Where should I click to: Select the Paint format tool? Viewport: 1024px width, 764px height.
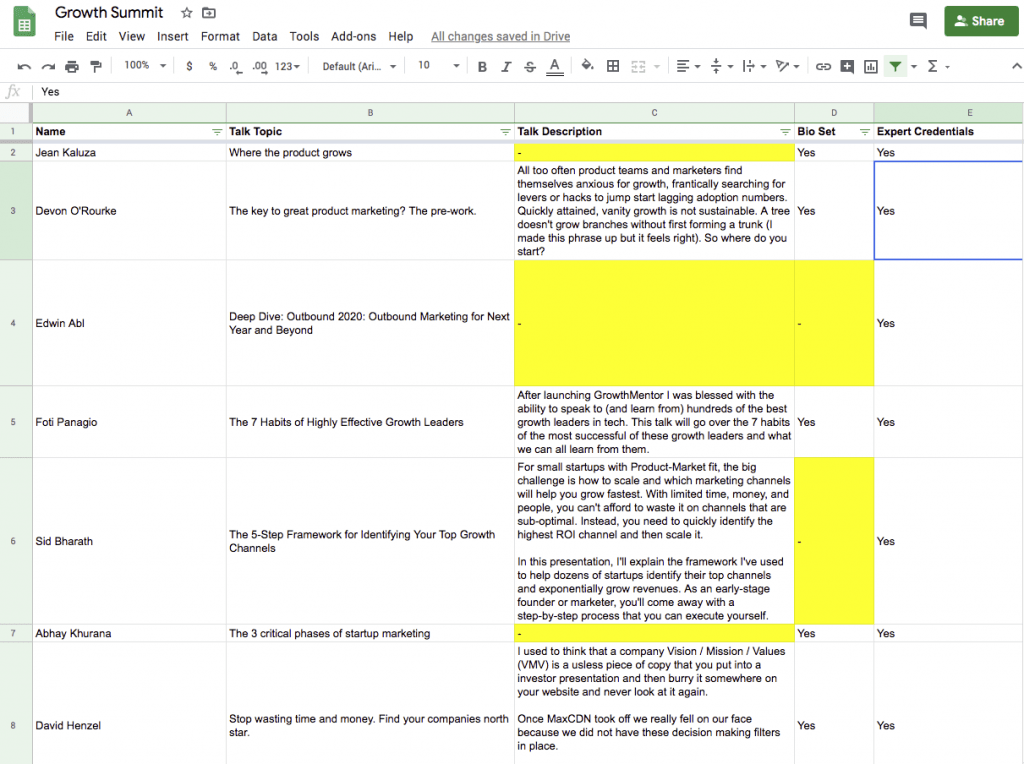pyautogui.click(x=95, y=66)
